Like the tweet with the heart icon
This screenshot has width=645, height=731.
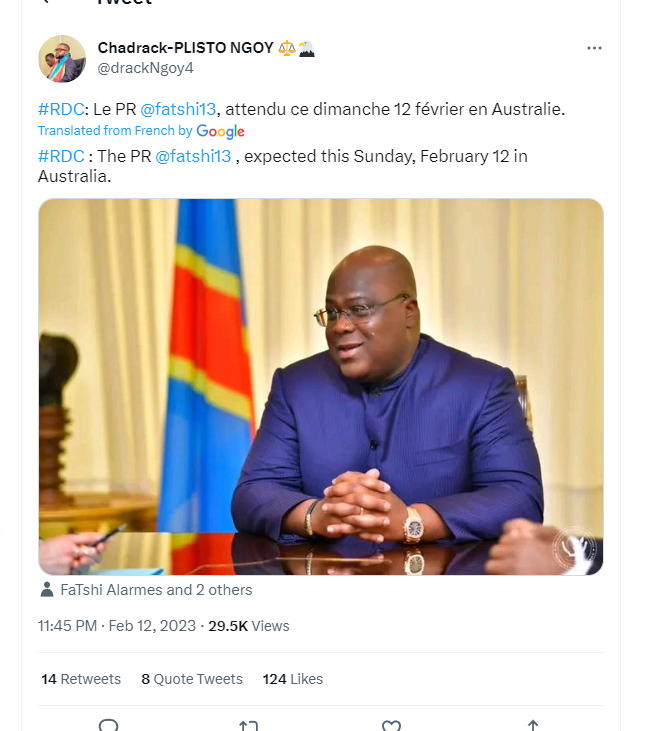pos(391,725)
